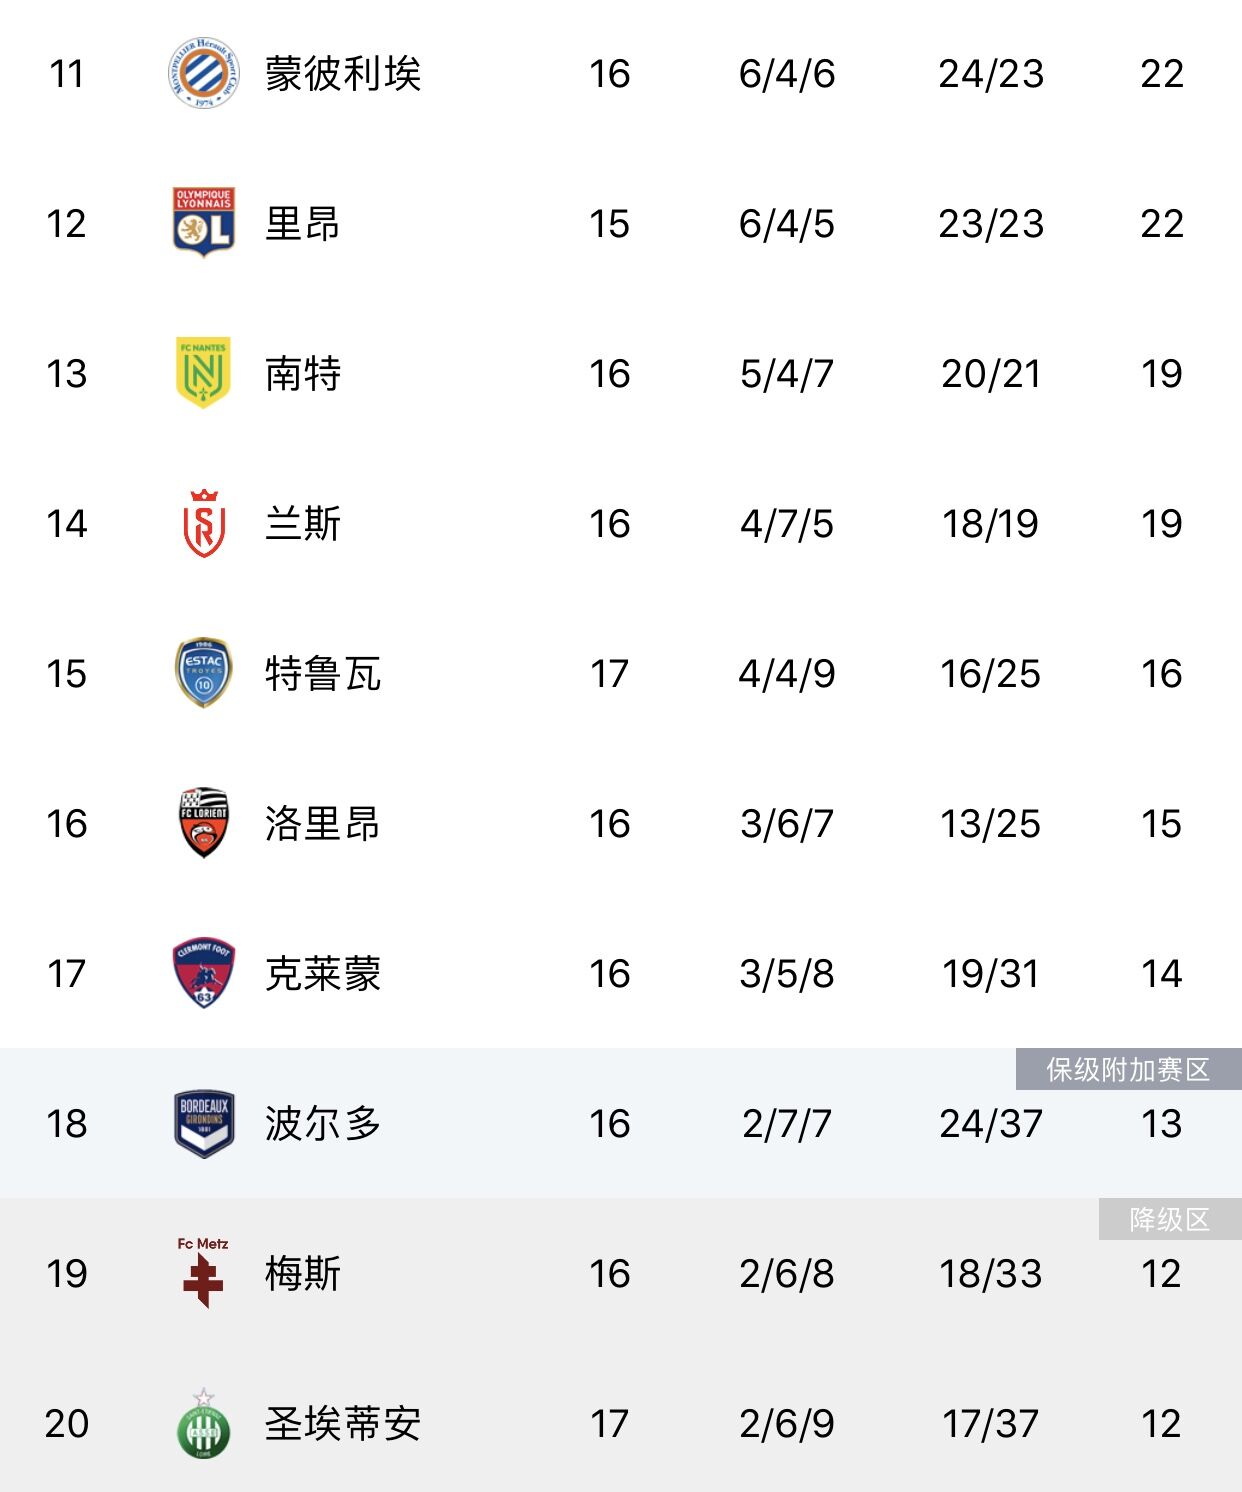Click the ESTAC Troyes badge
This screenshot has width=1242, height=1492.
pos(204,673)
